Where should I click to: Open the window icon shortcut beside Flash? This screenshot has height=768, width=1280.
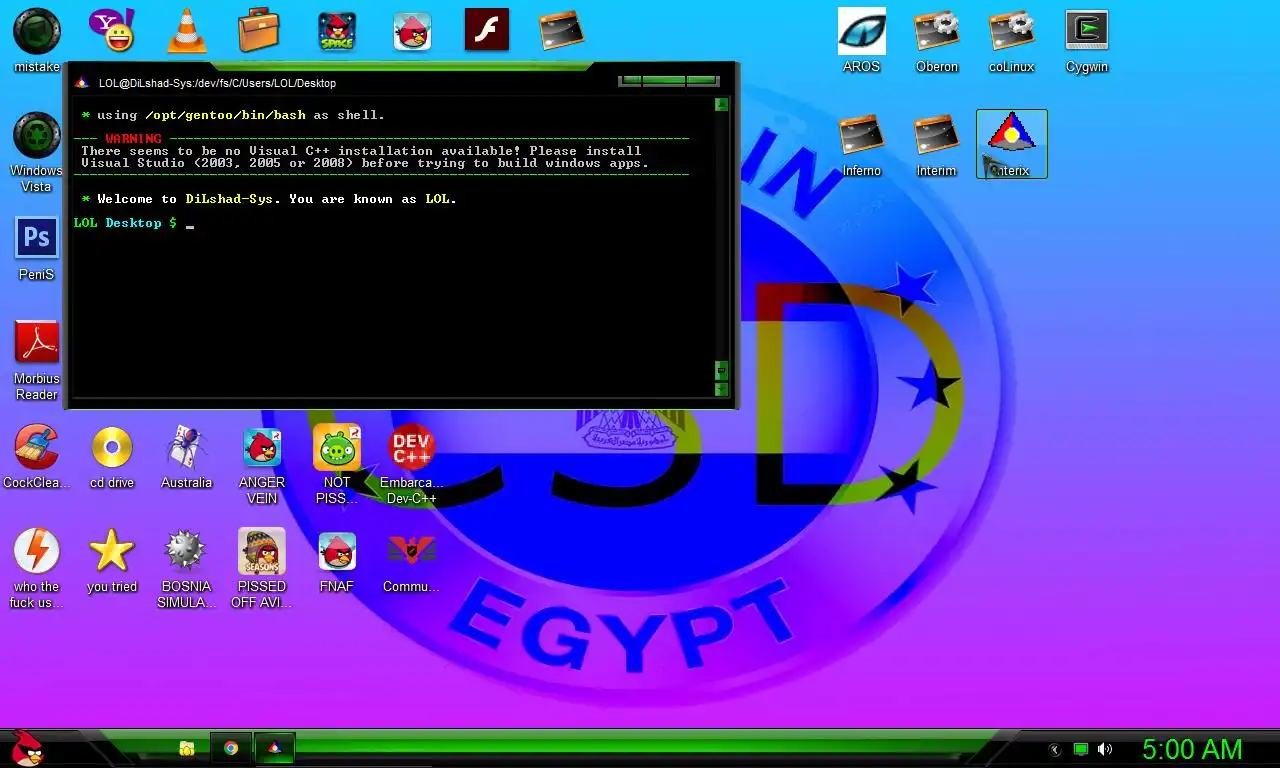click(562, 30)
